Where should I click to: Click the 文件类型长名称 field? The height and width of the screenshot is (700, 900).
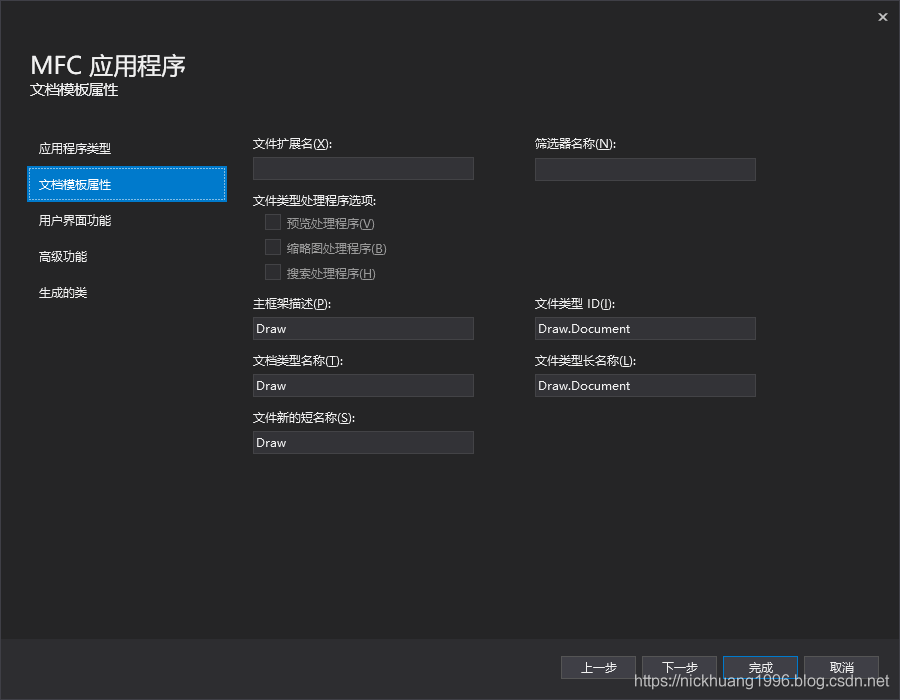[x=645, y=386]
